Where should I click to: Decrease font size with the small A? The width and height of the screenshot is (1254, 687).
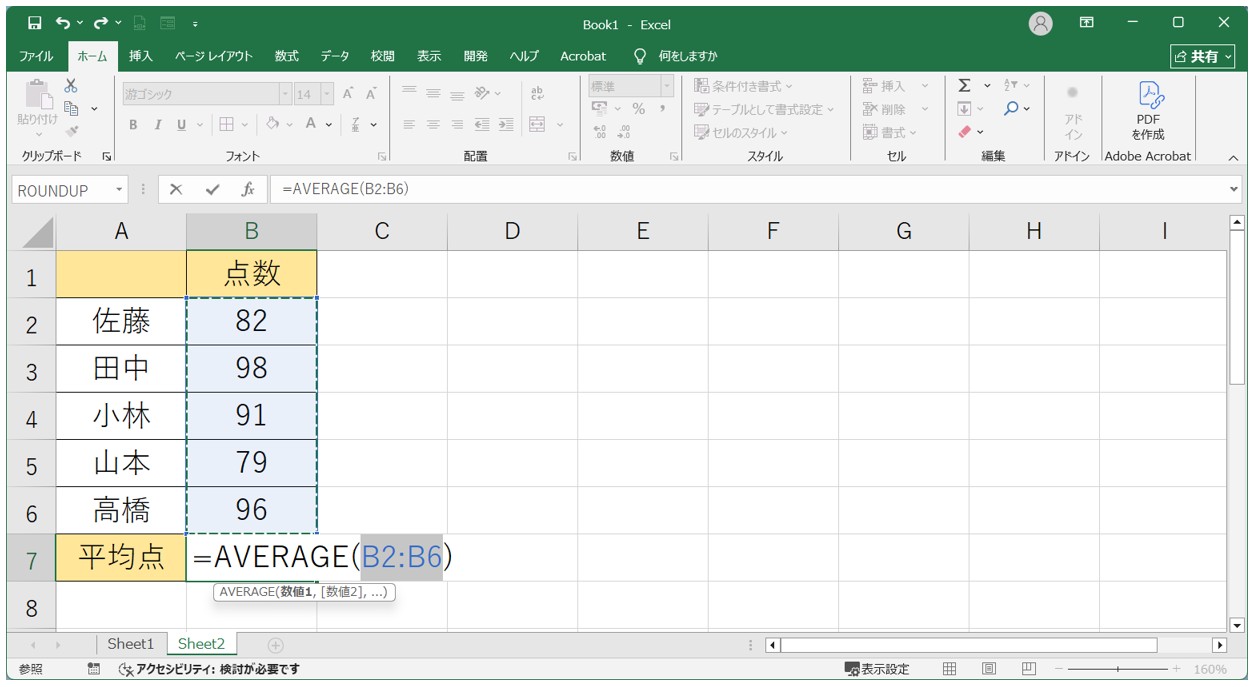click(x=371, y=94)
